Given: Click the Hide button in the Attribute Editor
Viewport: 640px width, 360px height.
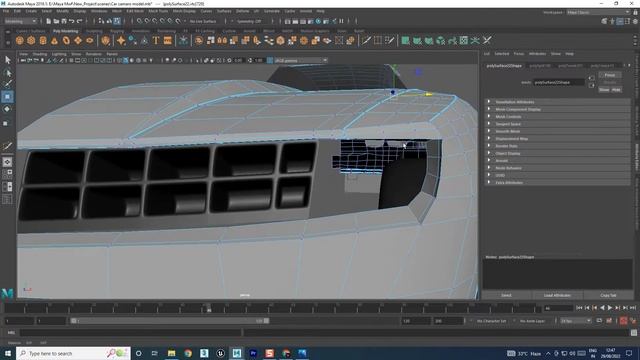Looking at the screenshot, I should point(616,90).
